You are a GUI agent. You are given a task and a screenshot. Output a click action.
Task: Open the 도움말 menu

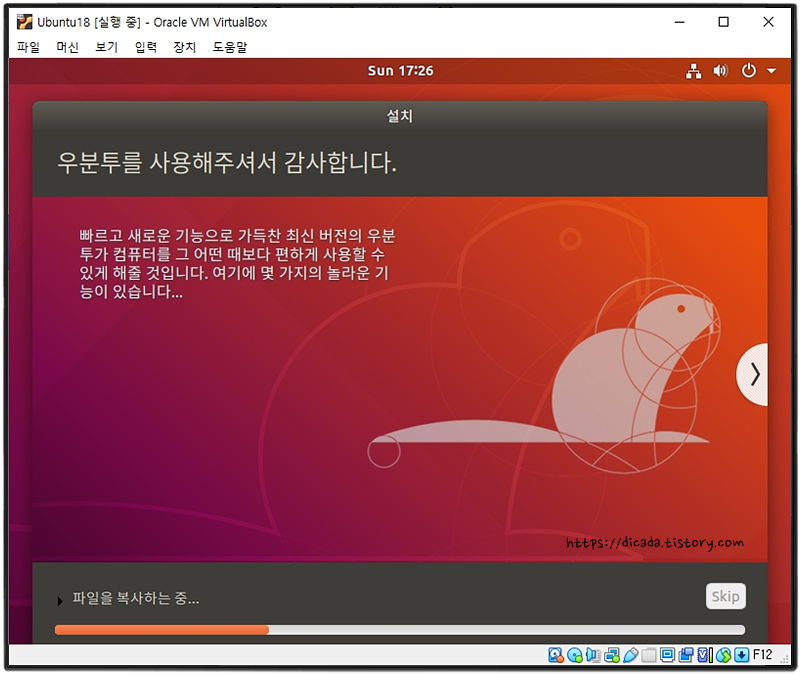[x=230, y=47]
